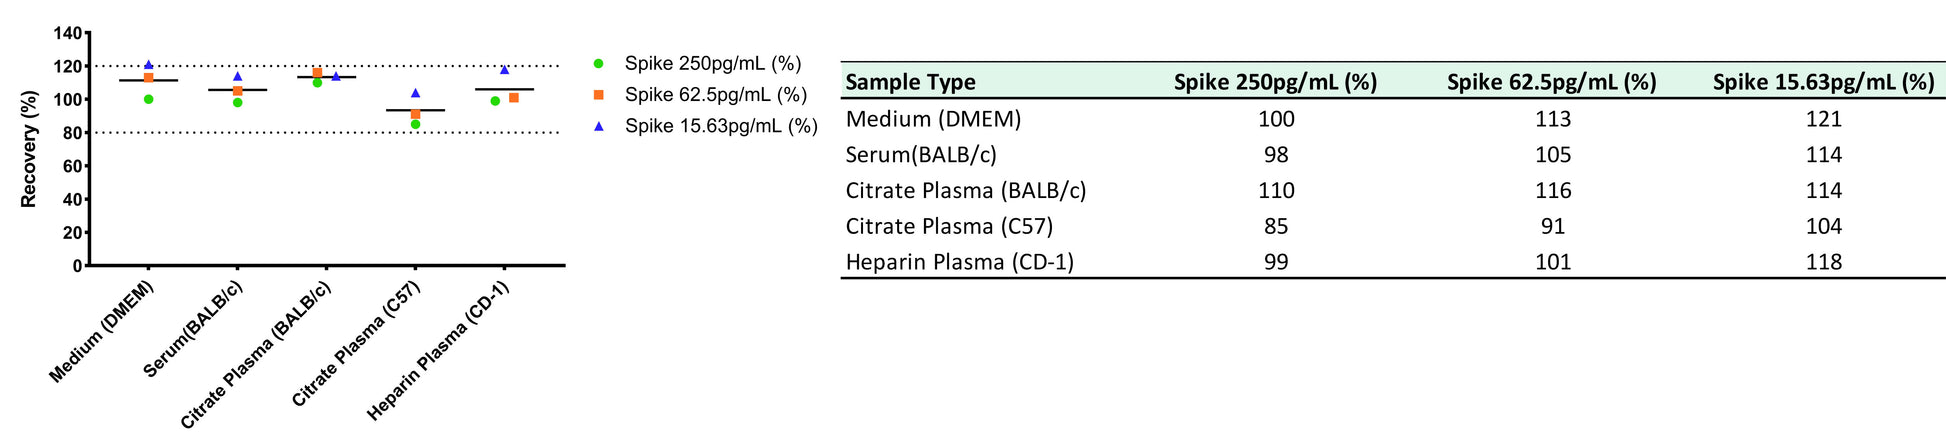Select blue triangle above Medium (DMEM)
Screen dimensions: 1946x448
tap(149, 65)
